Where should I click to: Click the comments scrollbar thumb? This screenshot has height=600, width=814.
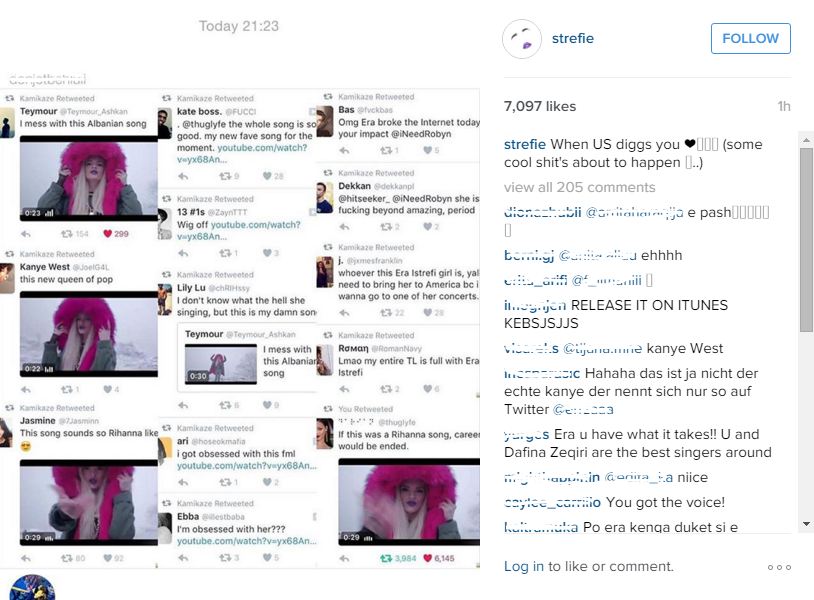tap(806, 240)
